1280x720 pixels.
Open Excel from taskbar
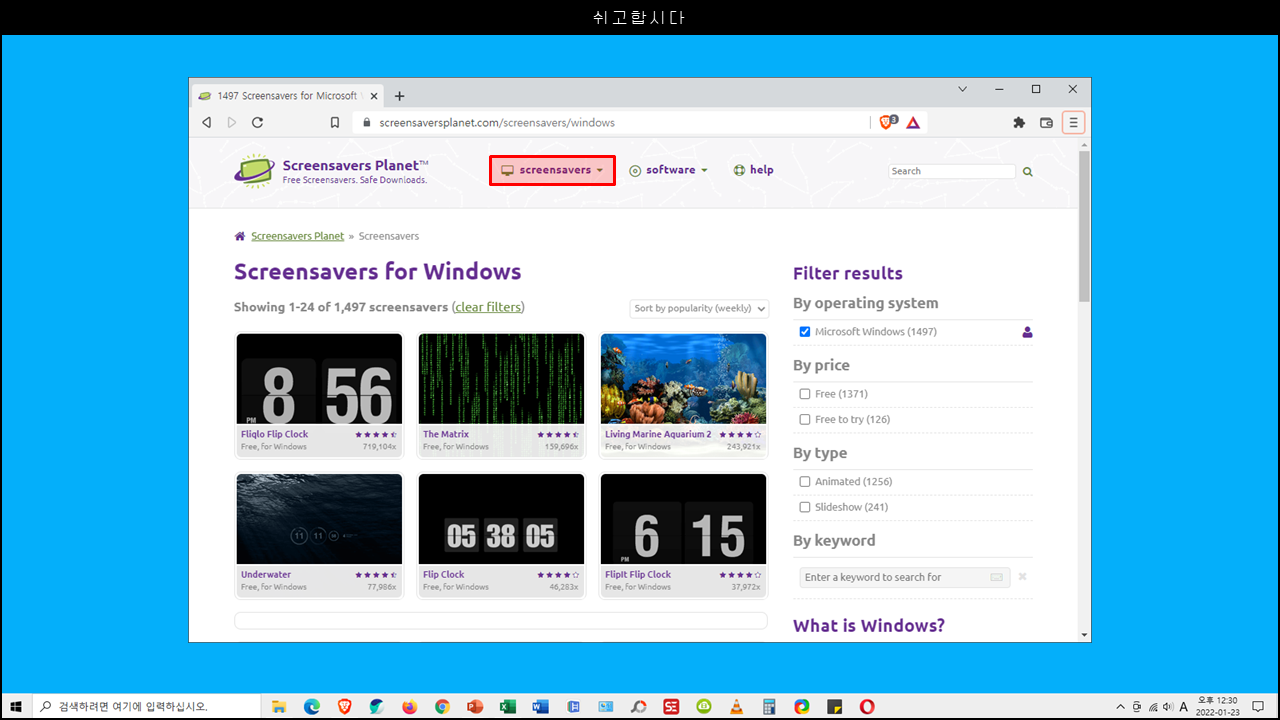coord(507,706)
